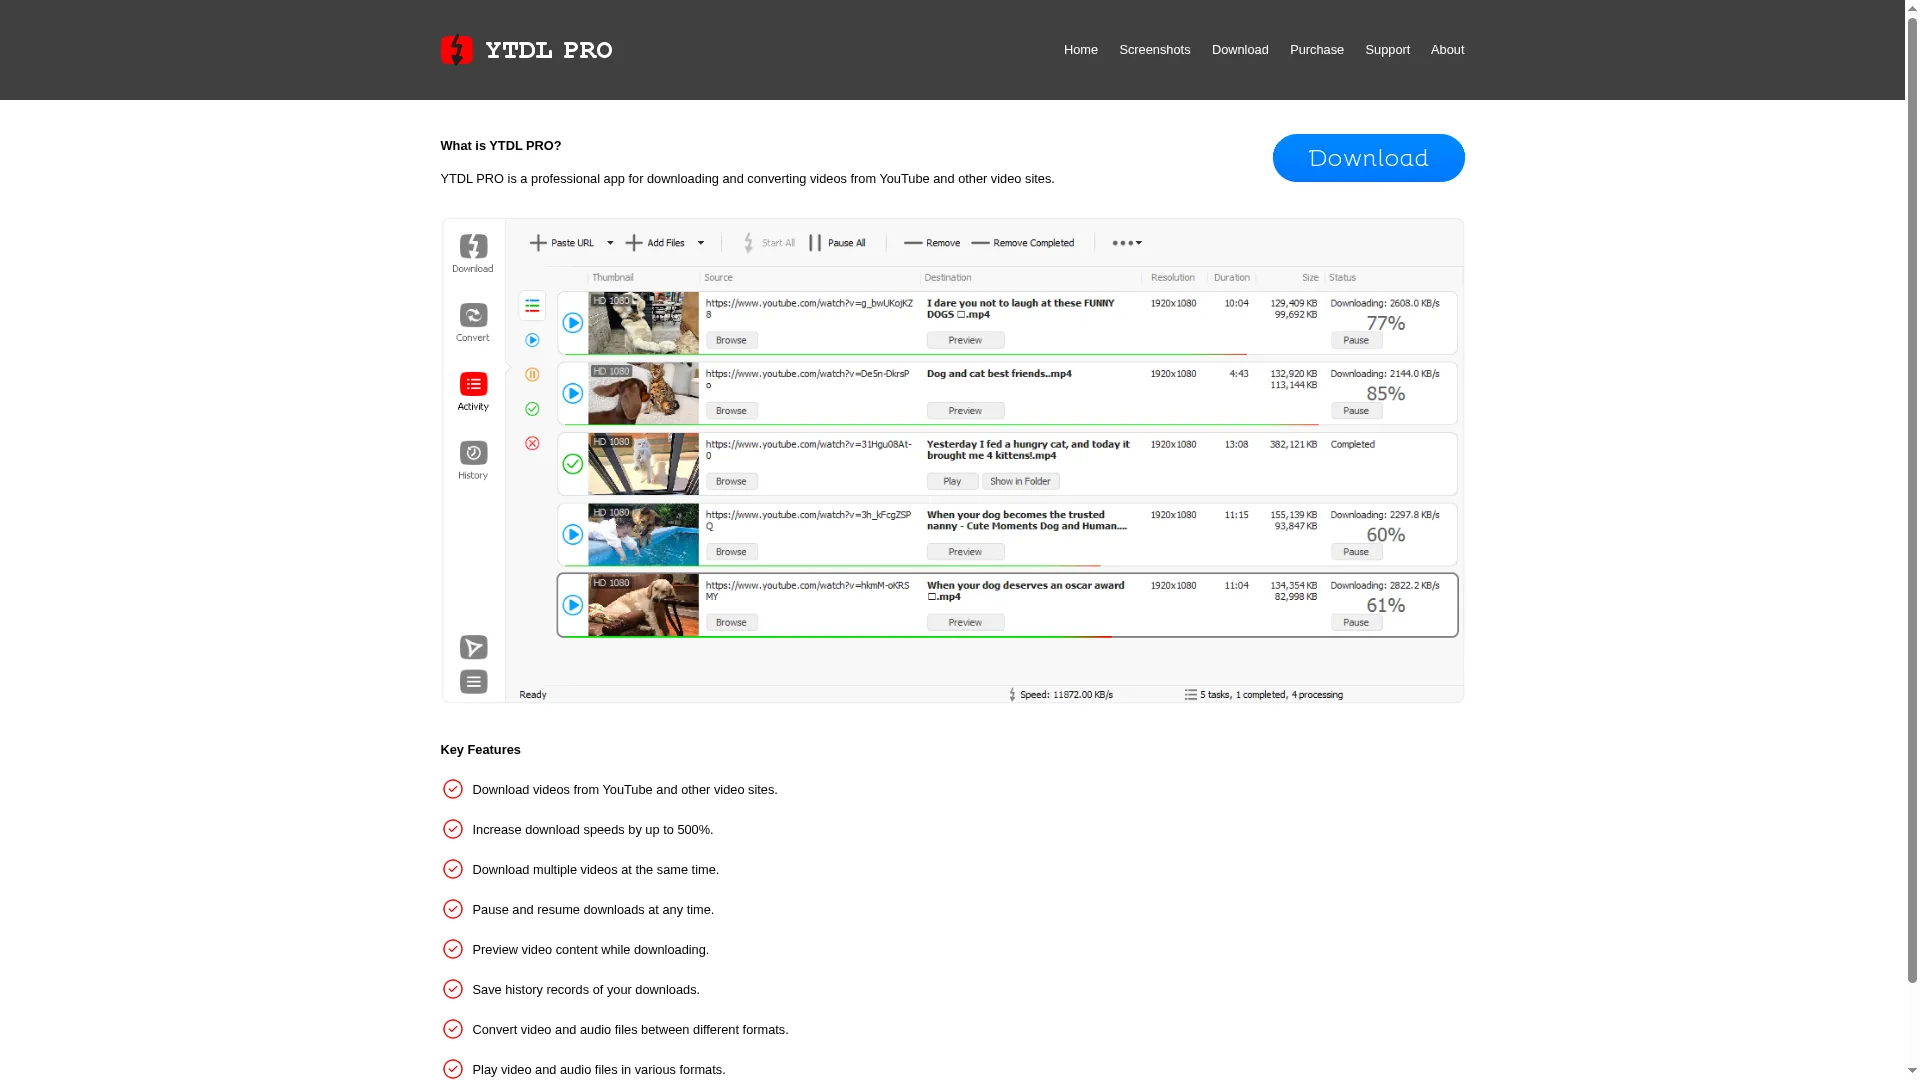Click the YTDL PRO logo in the header
The width and height of the screenshot is (1920, 1080).
[526, 50]
